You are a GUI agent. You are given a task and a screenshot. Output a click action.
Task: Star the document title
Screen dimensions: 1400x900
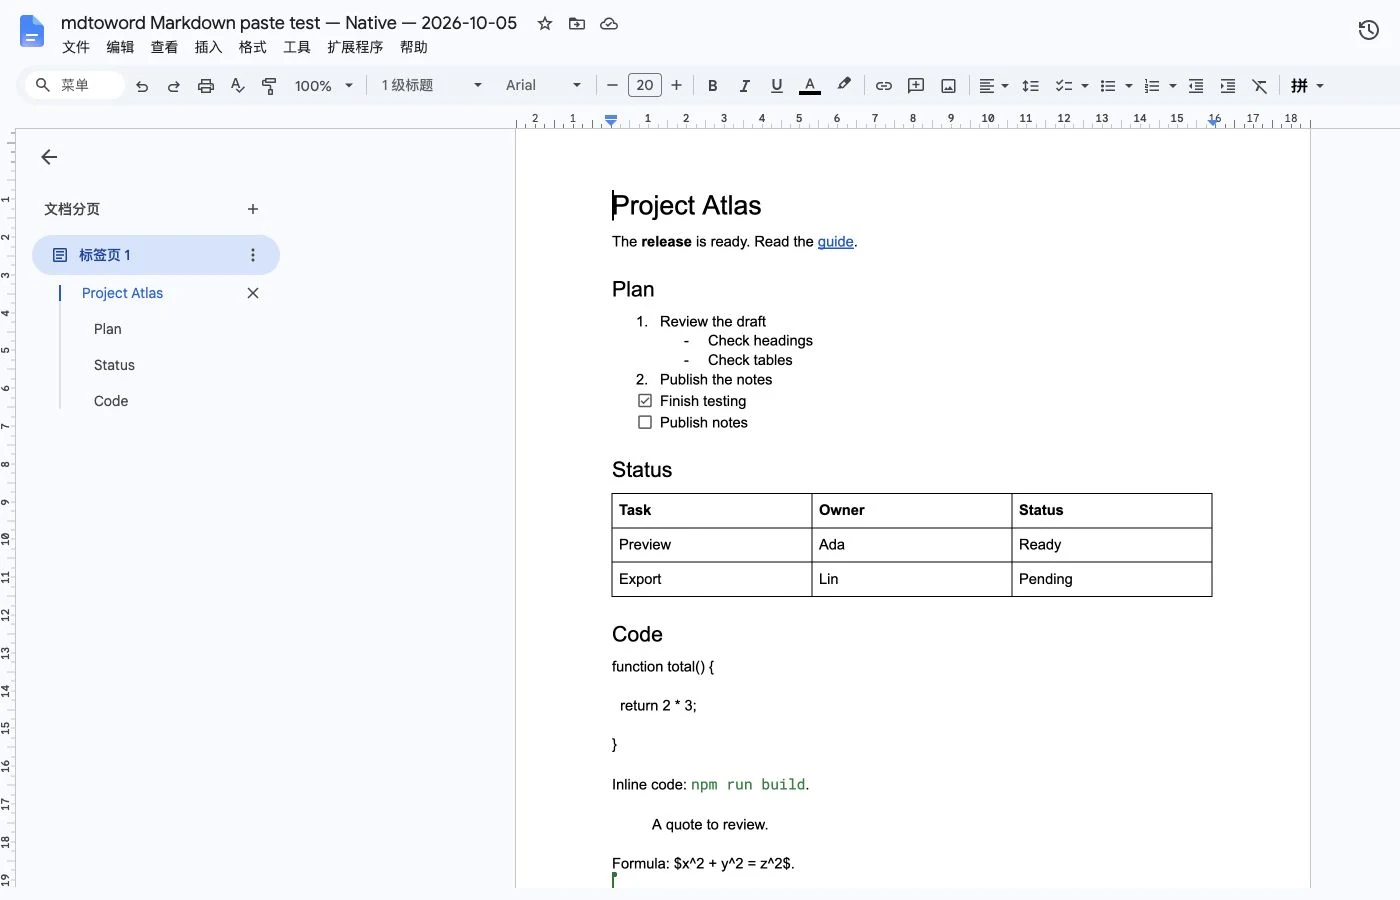tap(545, 23)
